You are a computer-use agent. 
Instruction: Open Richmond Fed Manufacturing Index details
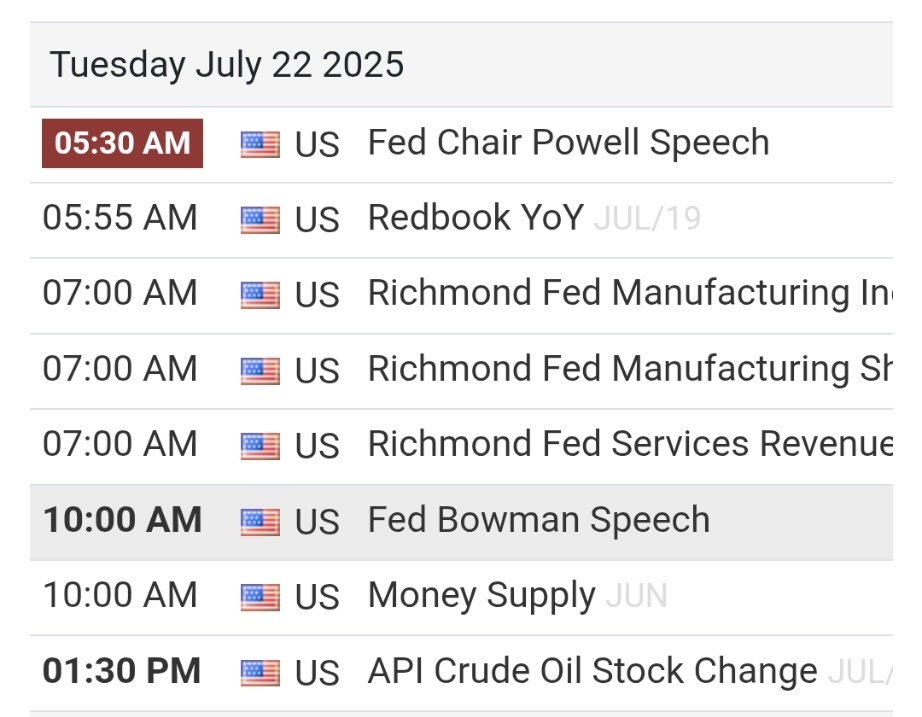coord(630,293)
